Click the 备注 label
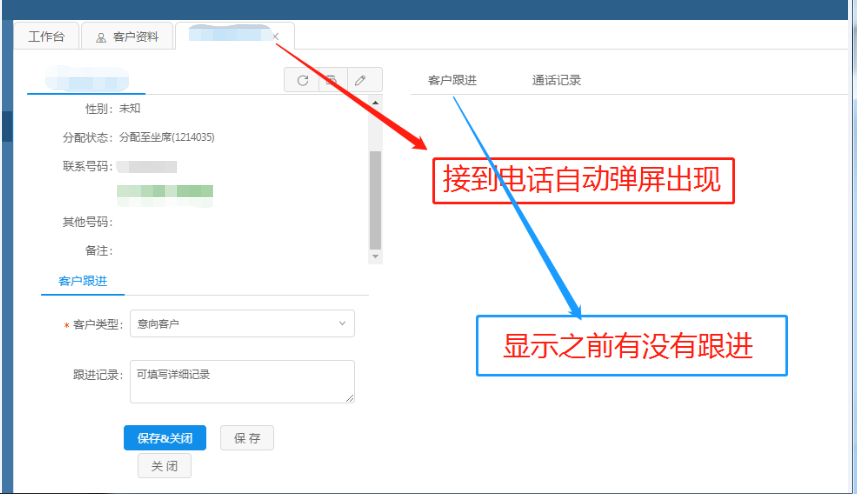The height and width of the screenshot is (494, 857). pyautogui.click(x=99, y=251)
